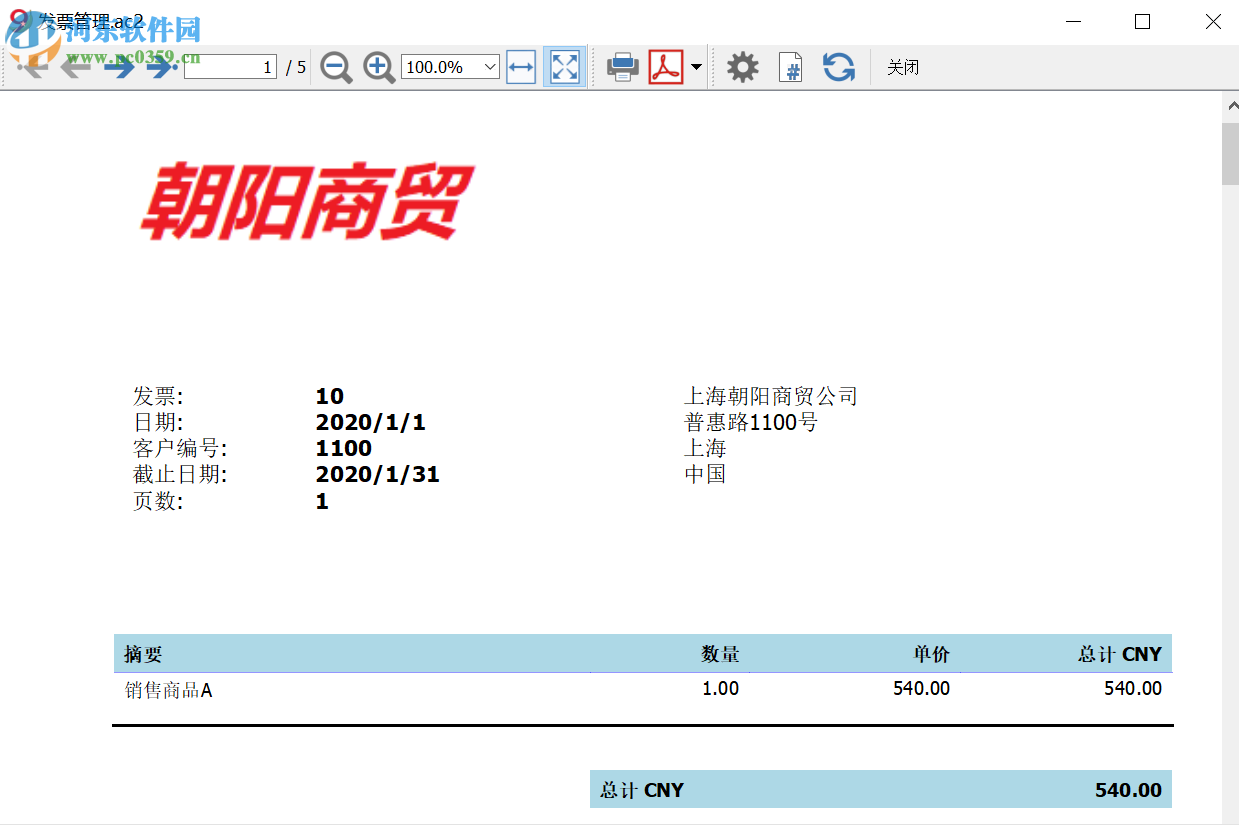Go to the first page

tap(33, 67)
